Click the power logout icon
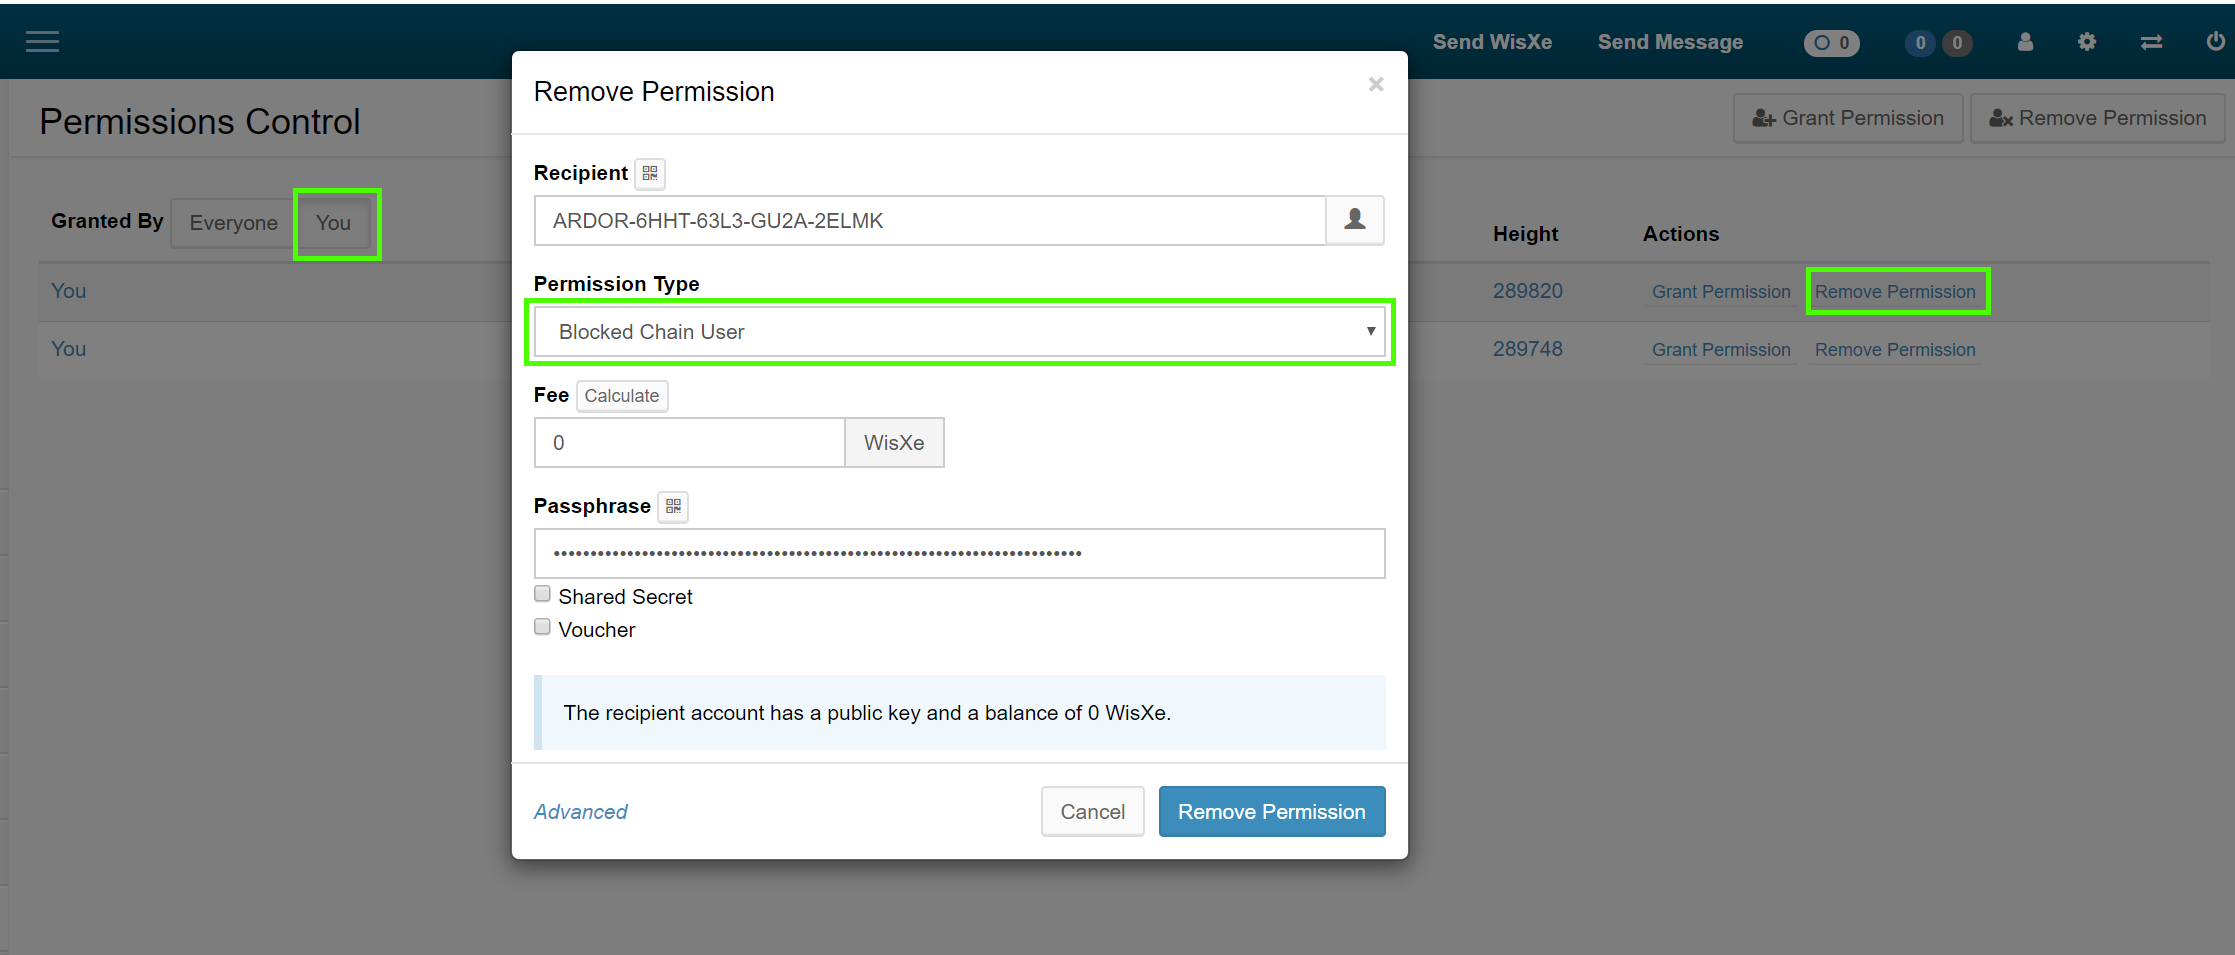2235x955 pixels. [2215, 42]
